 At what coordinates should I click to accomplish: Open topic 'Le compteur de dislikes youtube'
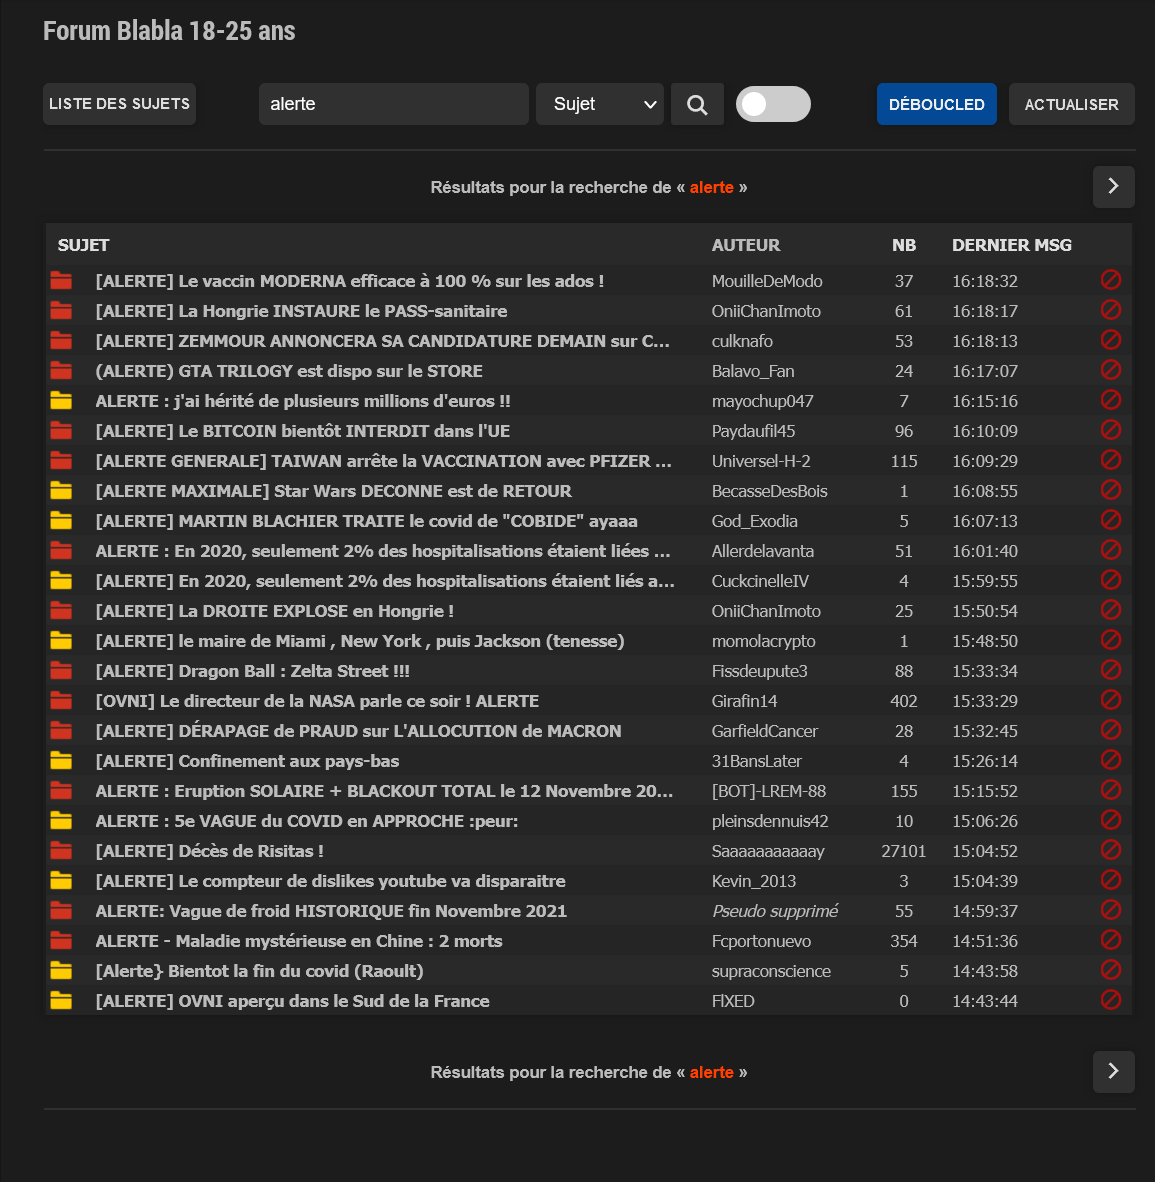tap(330, 881)
